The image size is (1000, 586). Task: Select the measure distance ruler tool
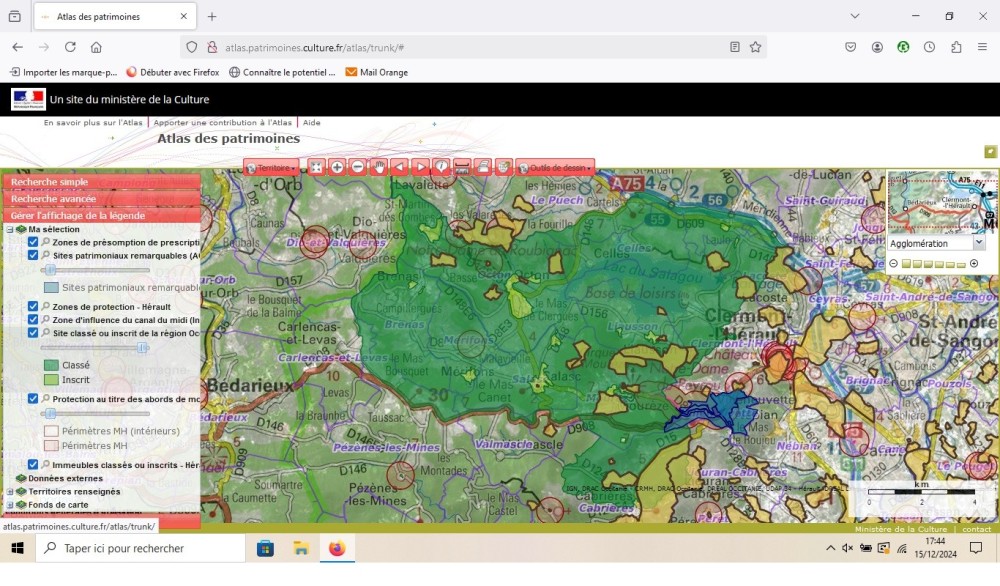pos(462,167)
